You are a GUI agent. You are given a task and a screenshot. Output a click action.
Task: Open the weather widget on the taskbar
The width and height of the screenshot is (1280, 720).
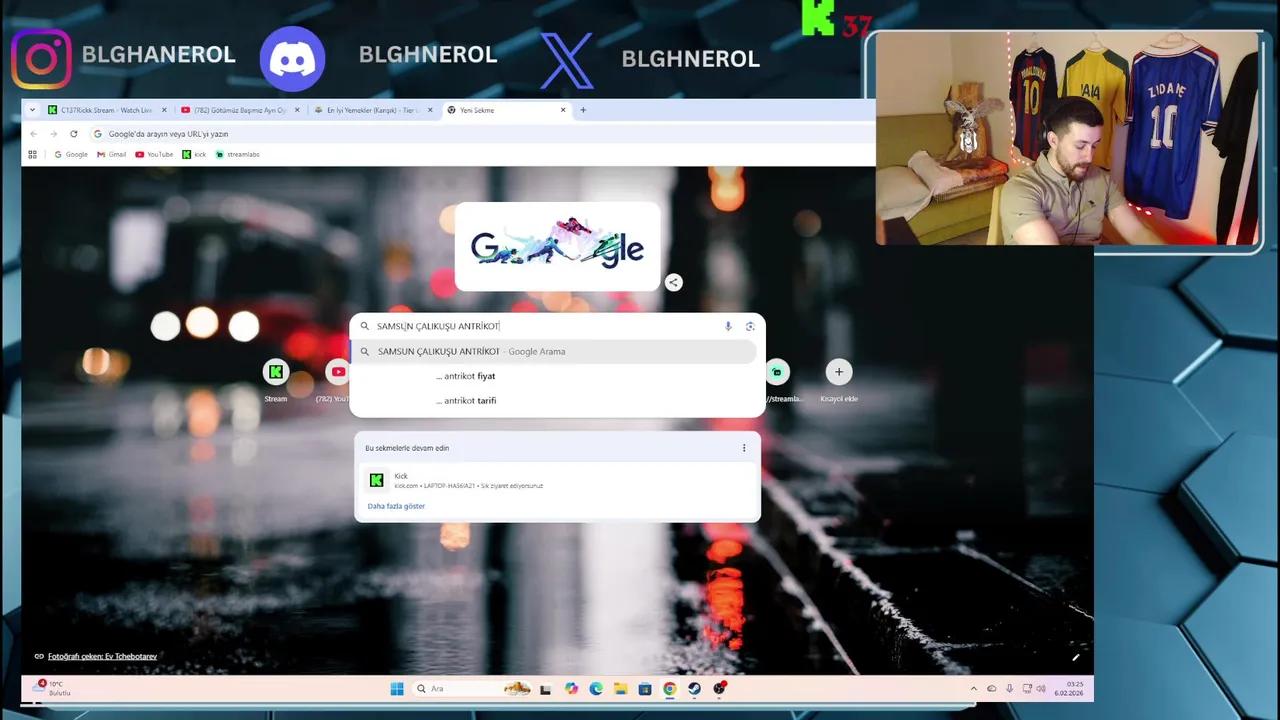tap(50, 688)
